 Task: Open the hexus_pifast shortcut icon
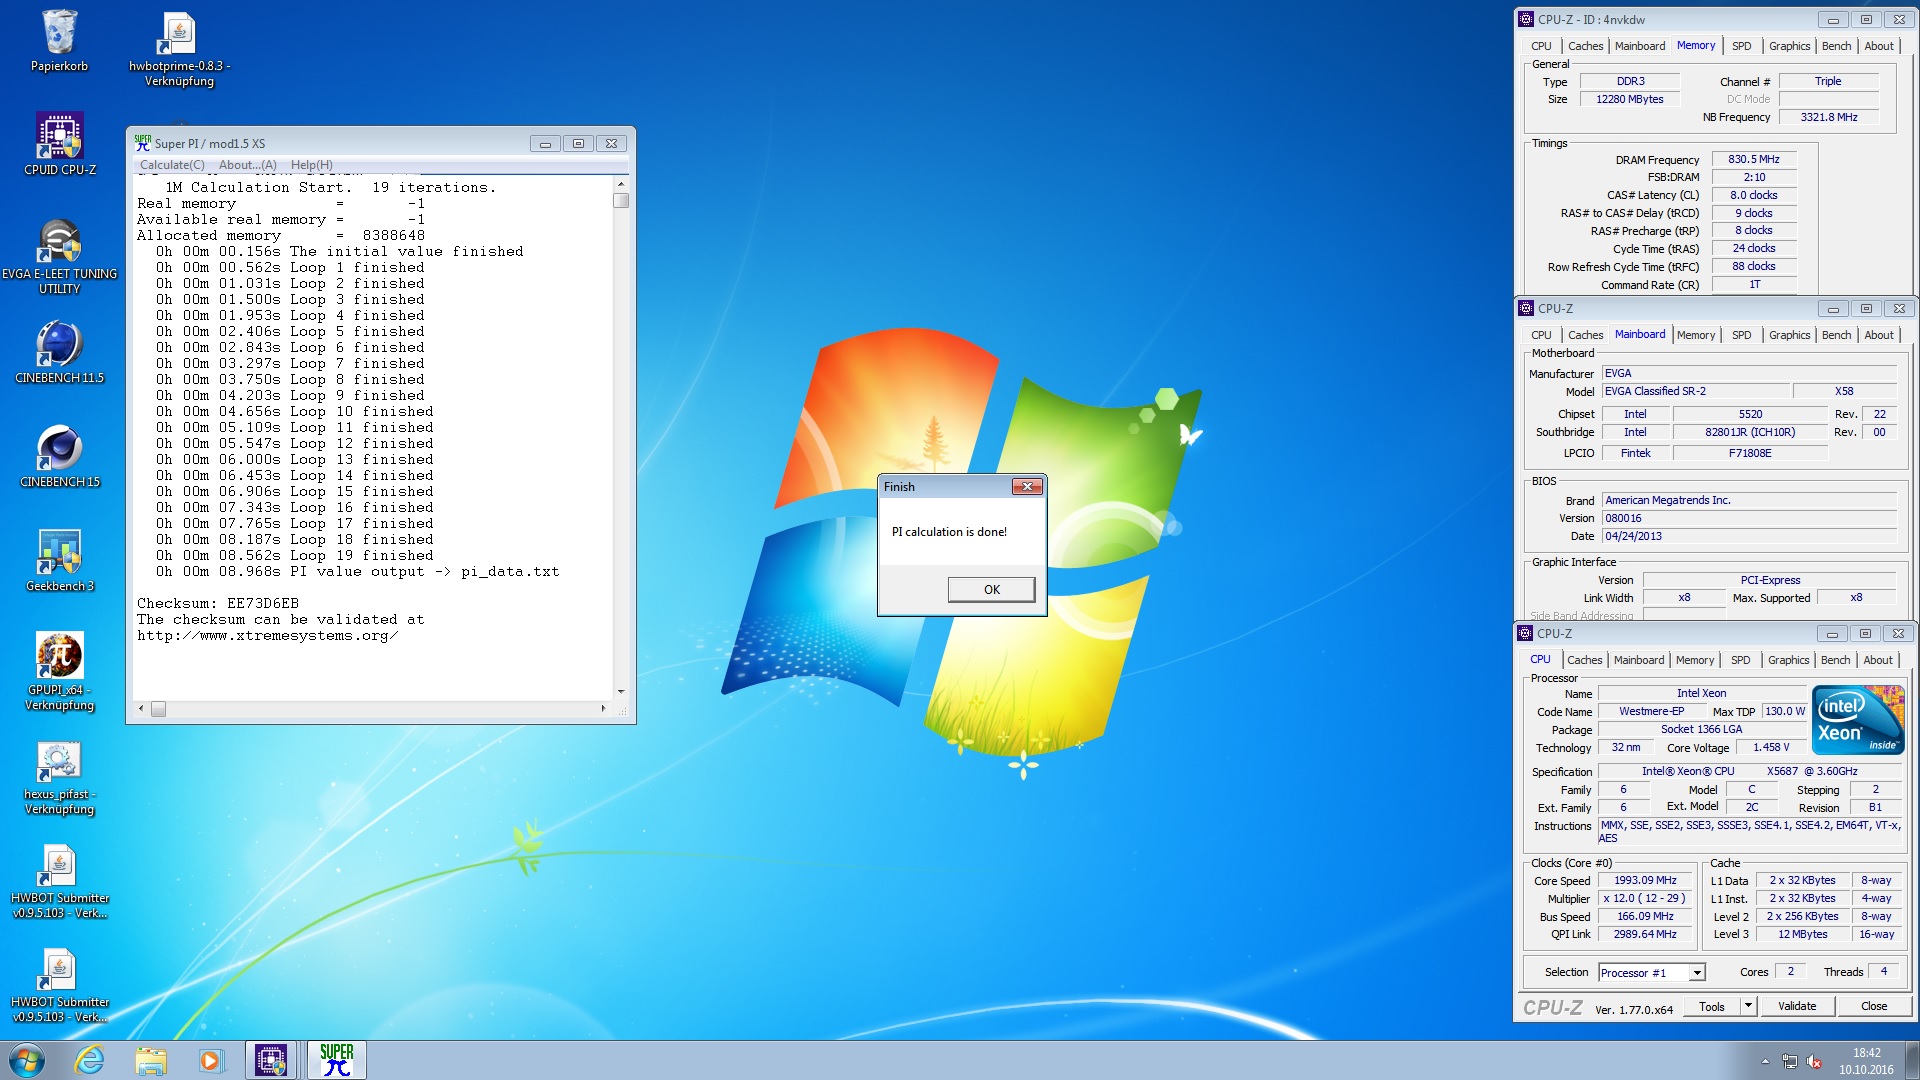(x=59, y=778)
